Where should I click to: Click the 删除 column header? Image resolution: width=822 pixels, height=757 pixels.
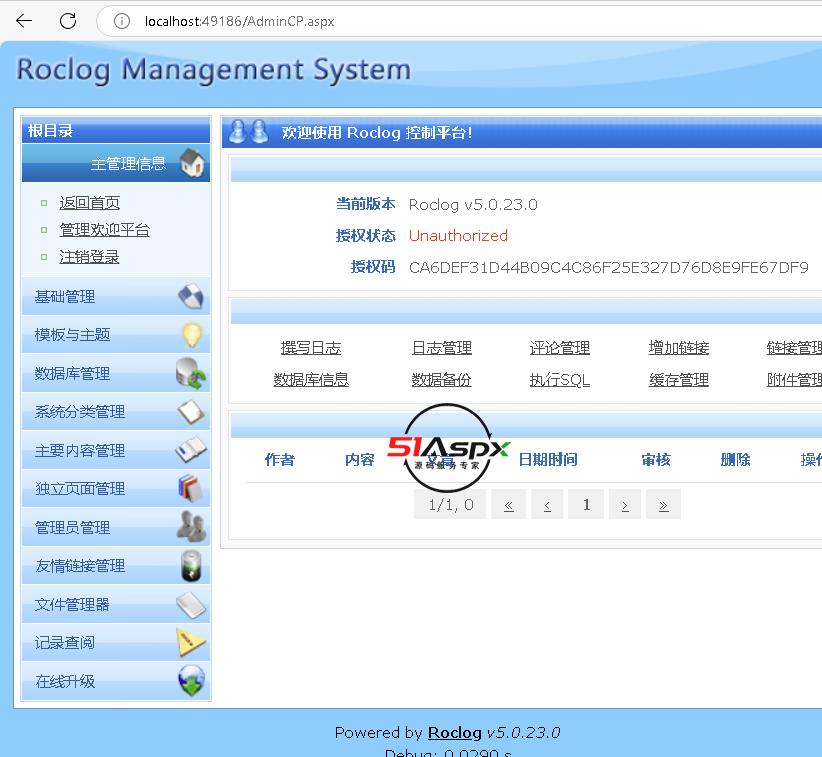point(736,460)
